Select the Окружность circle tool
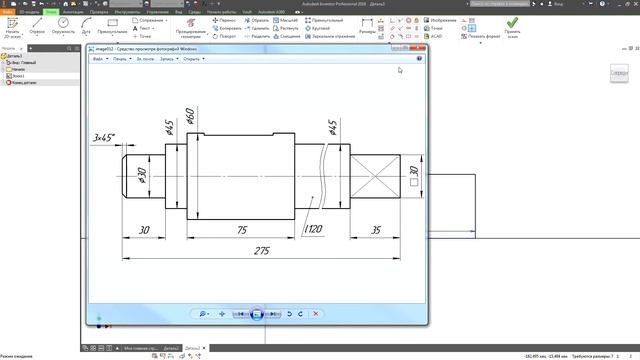The width and height of the screenshot is (640, 360). [63, 26]
